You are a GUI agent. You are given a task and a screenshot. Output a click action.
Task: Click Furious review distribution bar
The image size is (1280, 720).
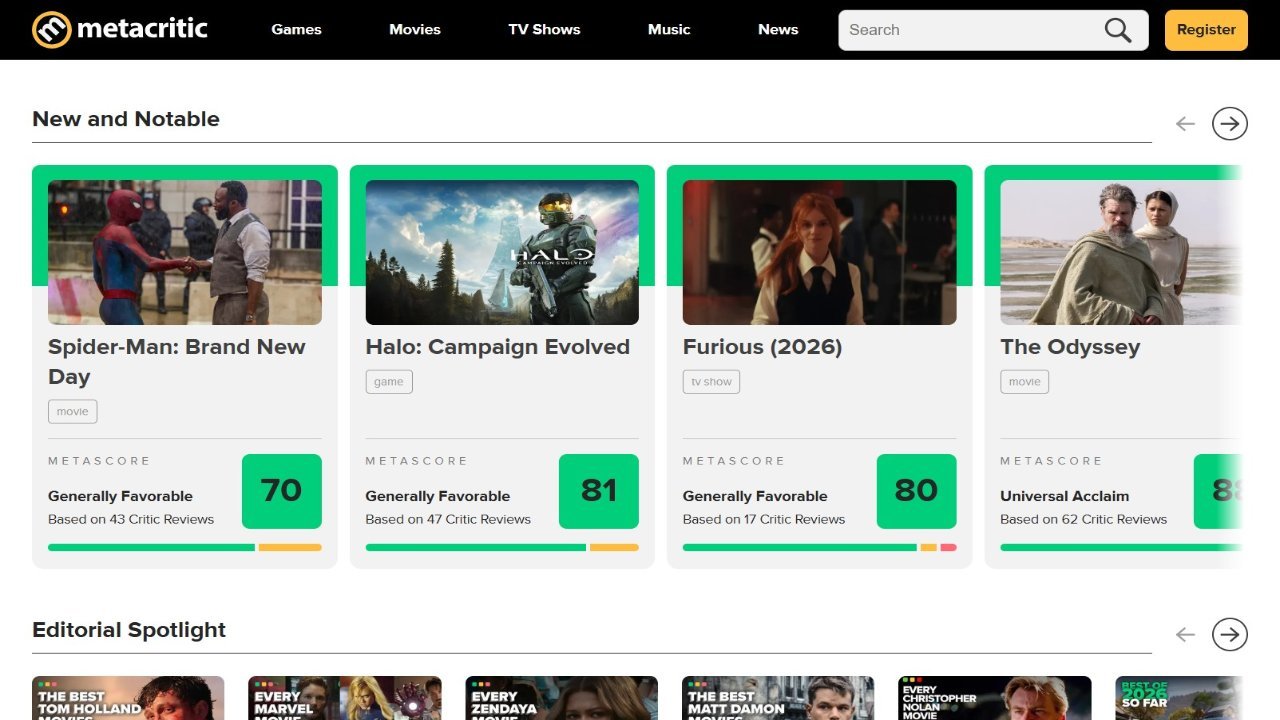tap(819, 547)
